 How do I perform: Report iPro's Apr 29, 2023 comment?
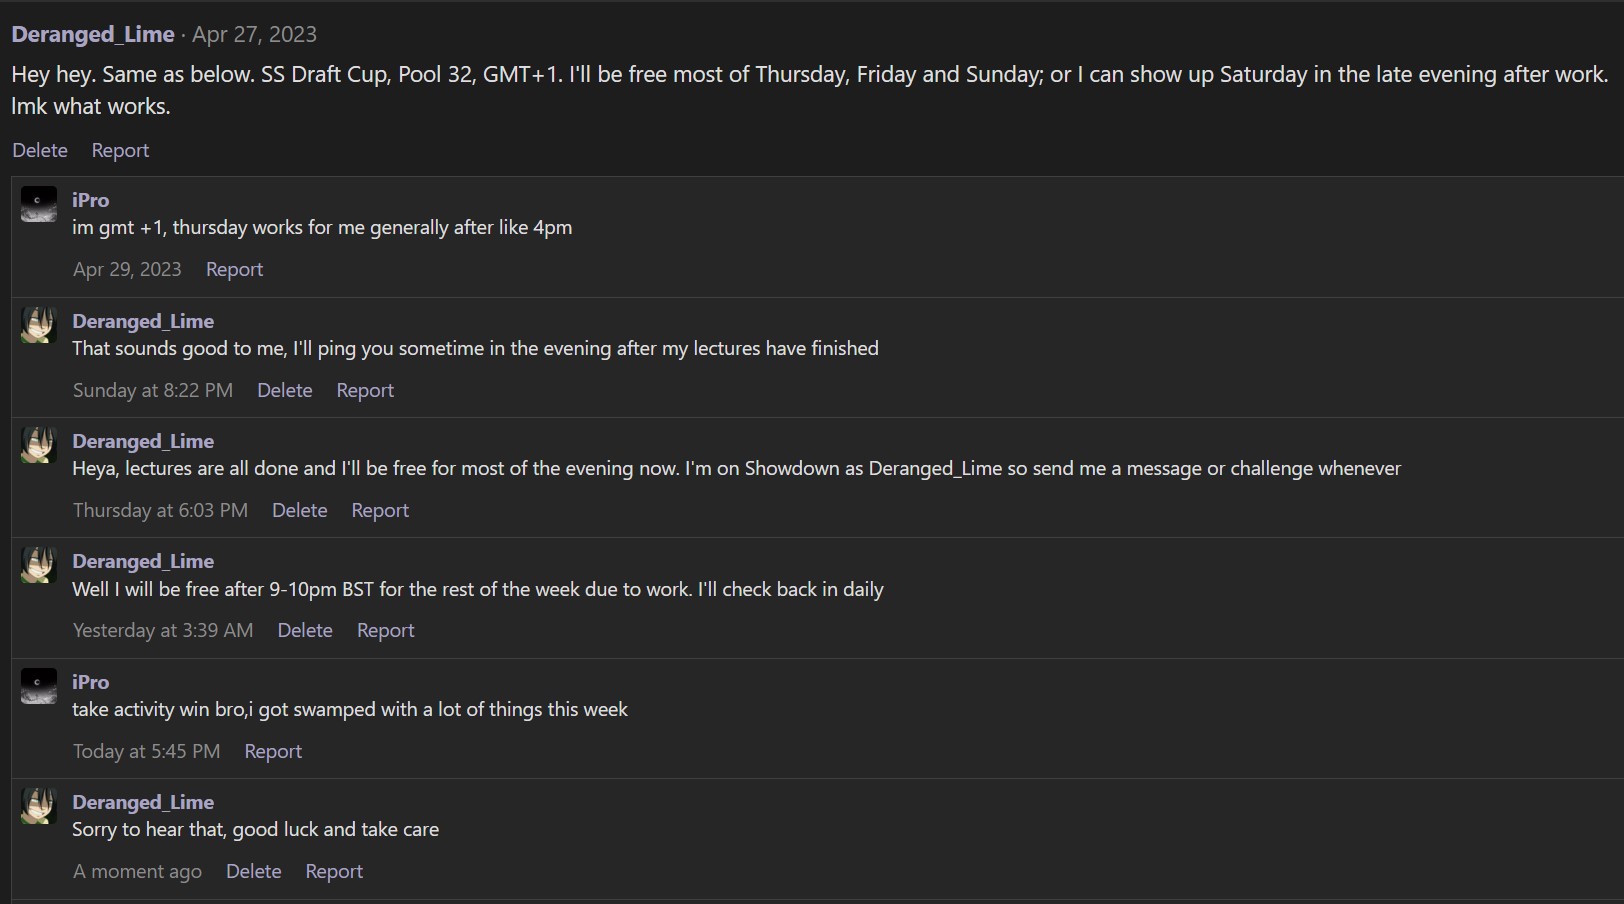pos(234,269)
